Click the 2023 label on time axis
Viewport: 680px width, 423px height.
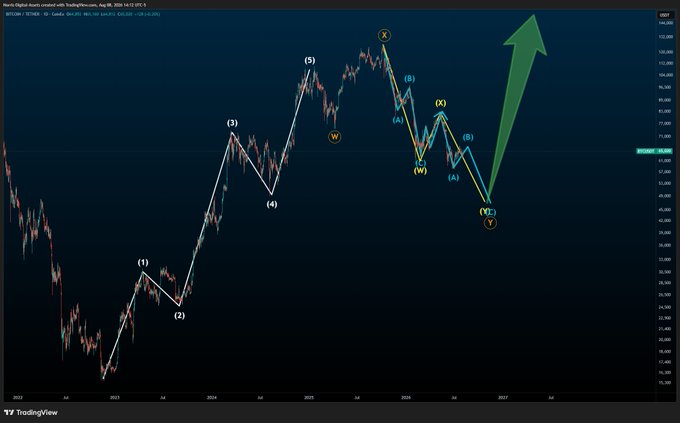tap(114, 397)
